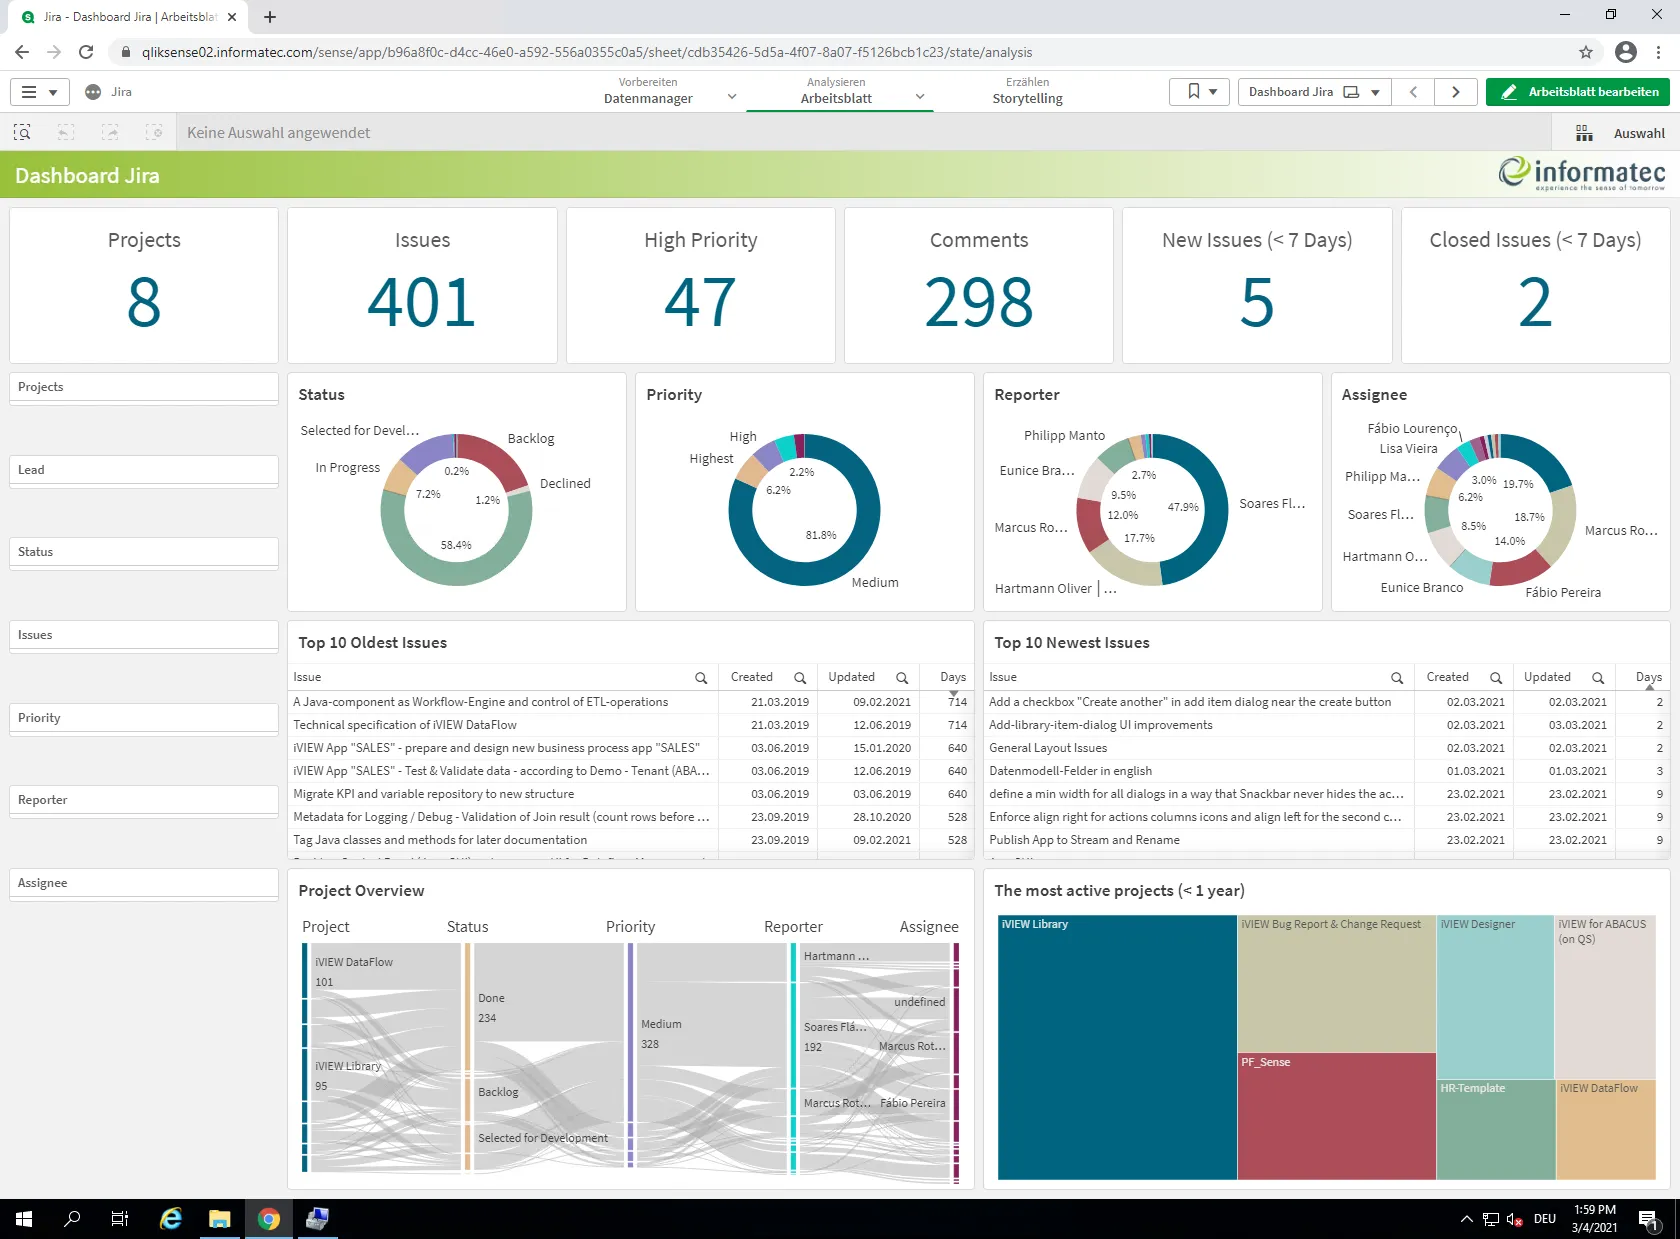The image size is (1680, 1239).
Task: Sort Oldest Issues table by Days column
Action: click(x=952, y=678)
